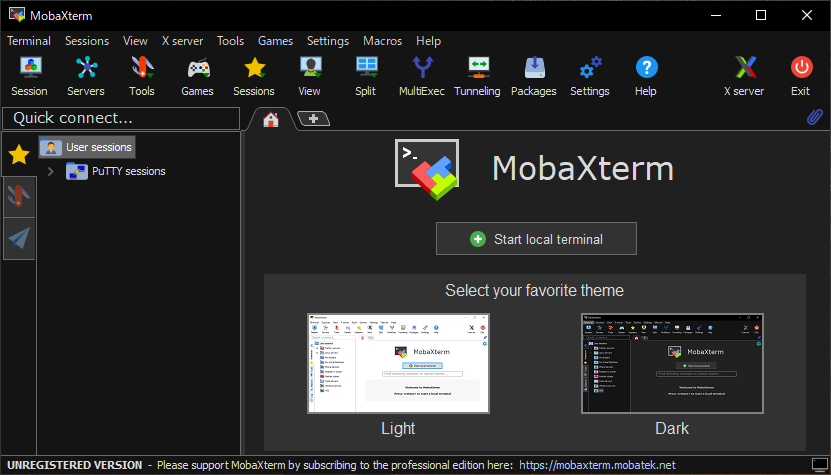Open the paper plane sidebar tab
This screenshot has height=475, width=831.
click(x=18, y=238)
